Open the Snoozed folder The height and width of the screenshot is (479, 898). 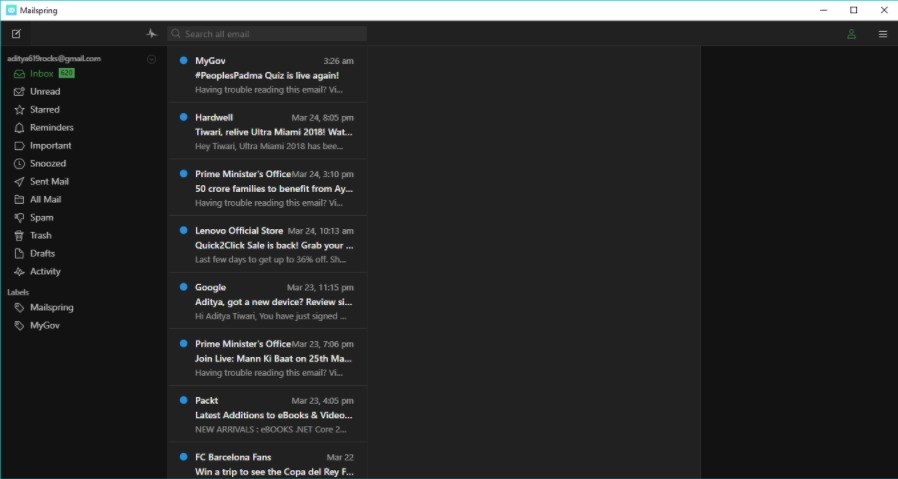[47, 164]
